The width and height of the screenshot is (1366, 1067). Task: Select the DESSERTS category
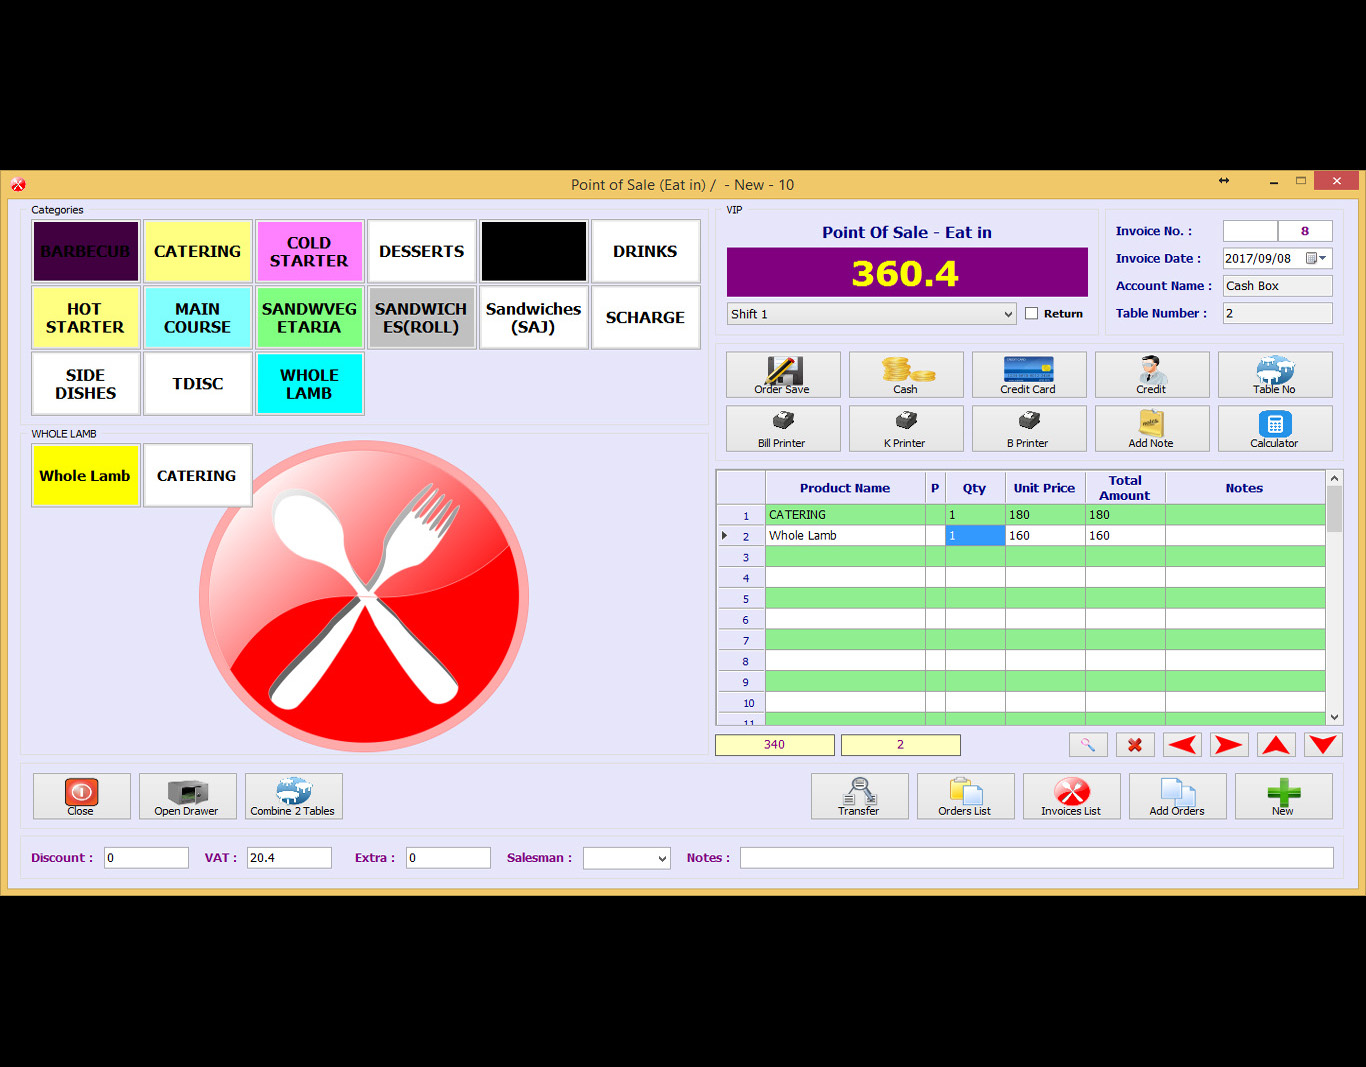tap(421, 252)
